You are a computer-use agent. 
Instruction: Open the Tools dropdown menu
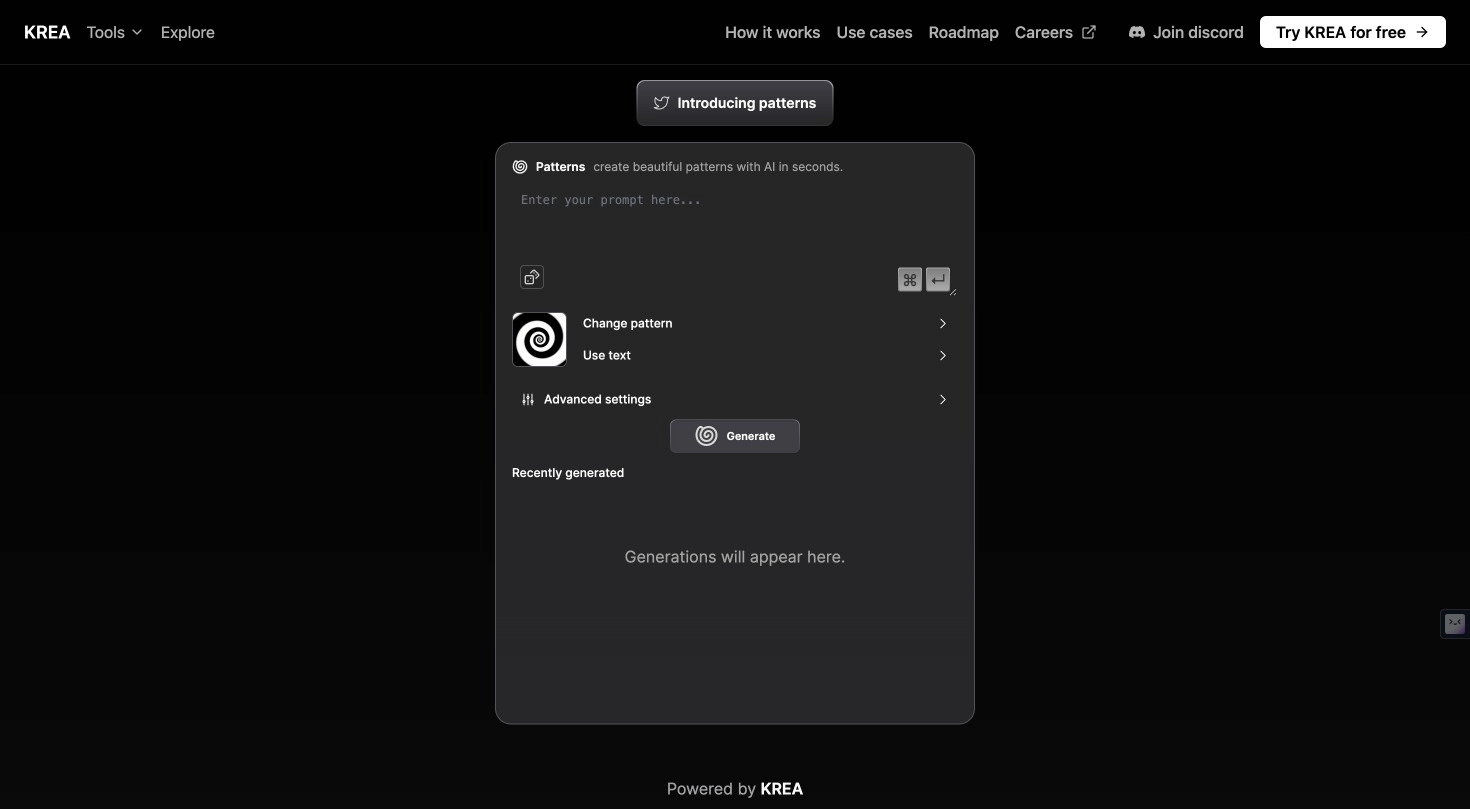pos(114,32)
